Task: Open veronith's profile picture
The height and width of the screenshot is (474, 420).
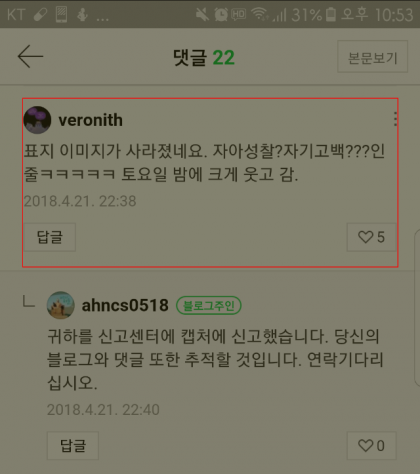Action: pyautogui.click(x=37, y=120)
